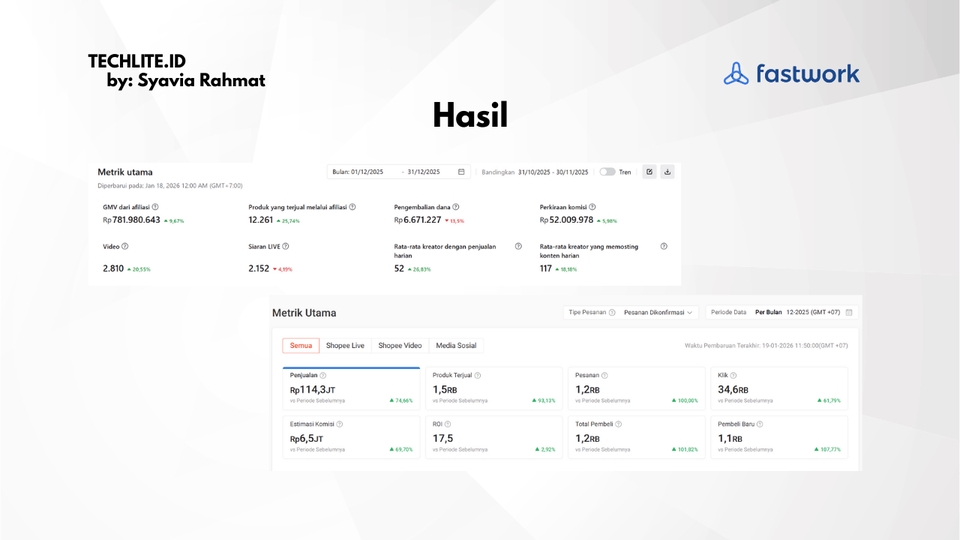Click the download icon in Metrik utama
The width and height of the screenshot is (960, 540).
(x=667, y=172)
